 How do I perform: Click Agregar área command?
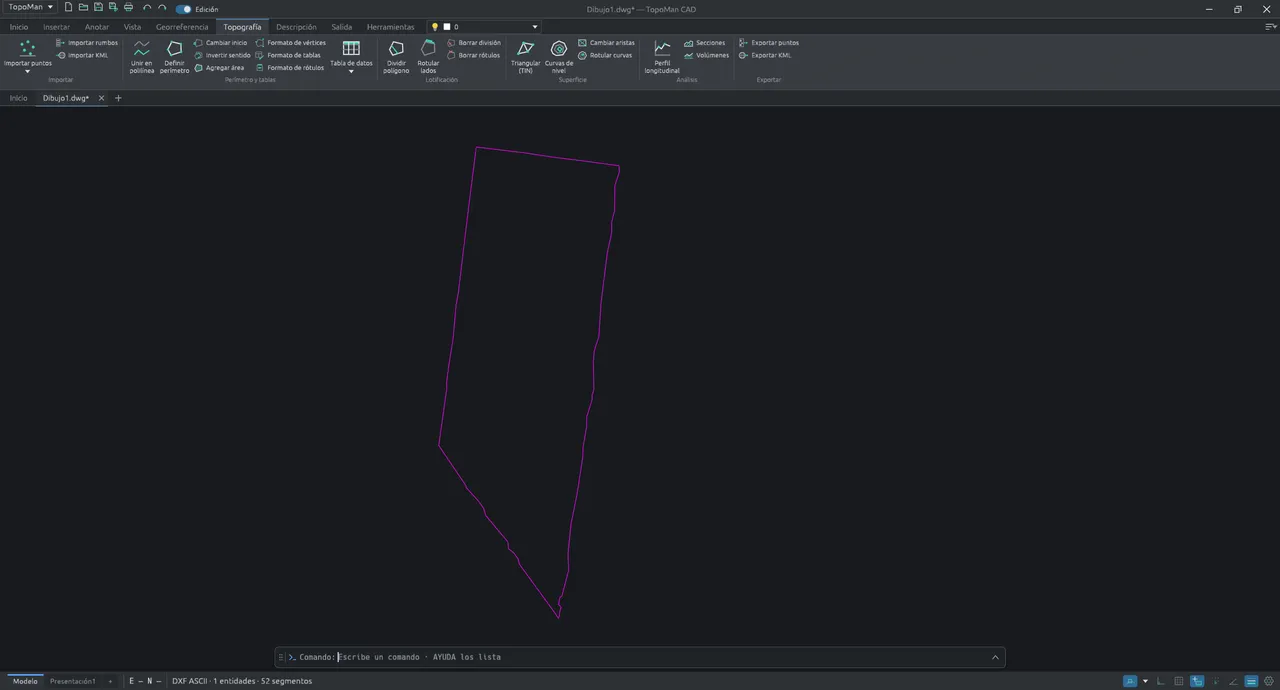(x=219, y=68)
